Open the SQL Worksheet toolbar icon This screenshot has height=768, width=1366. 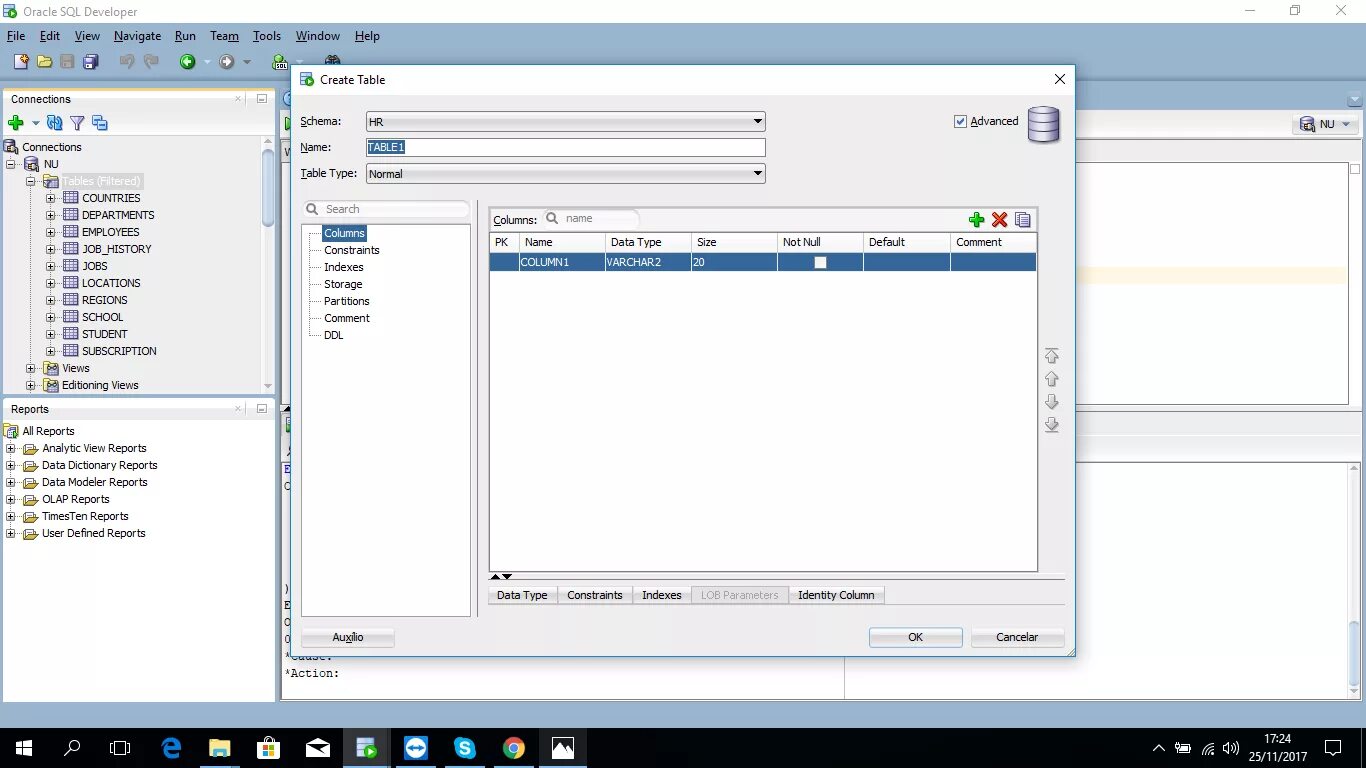point(280,62)
